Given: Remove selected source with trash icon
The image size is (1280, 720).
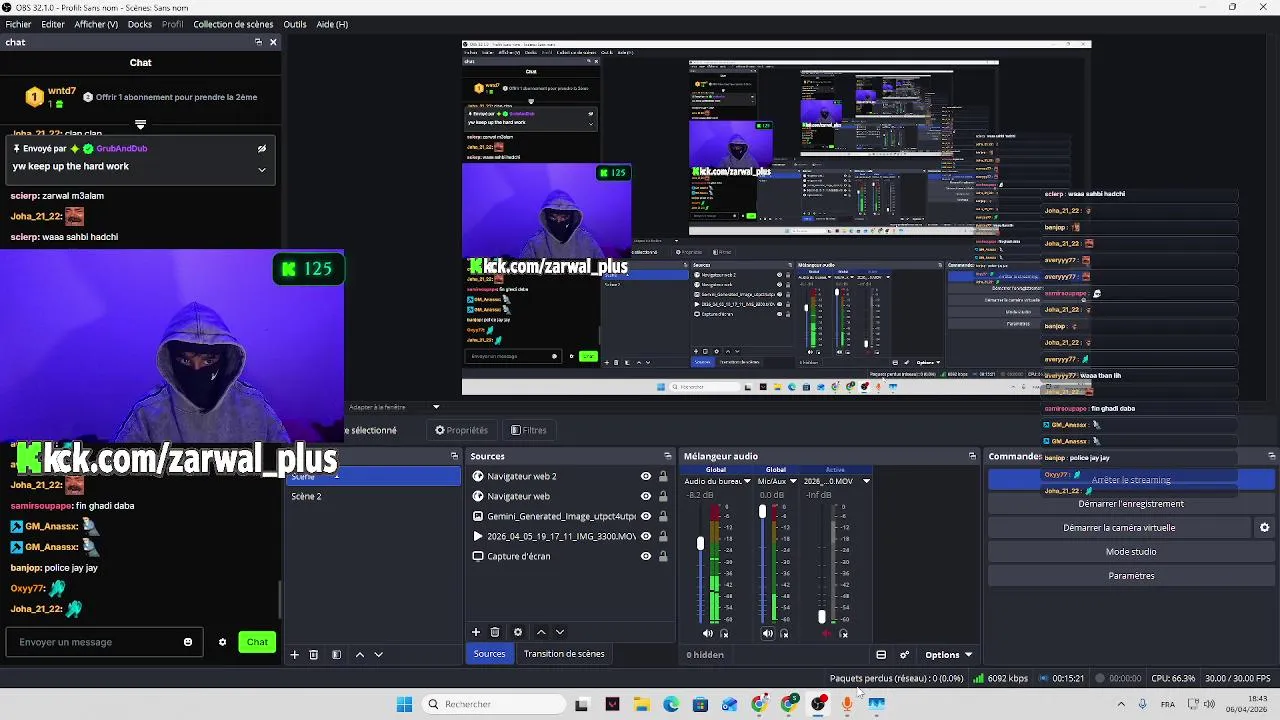Looking at the screenshot, I should (x=495, y=632).
